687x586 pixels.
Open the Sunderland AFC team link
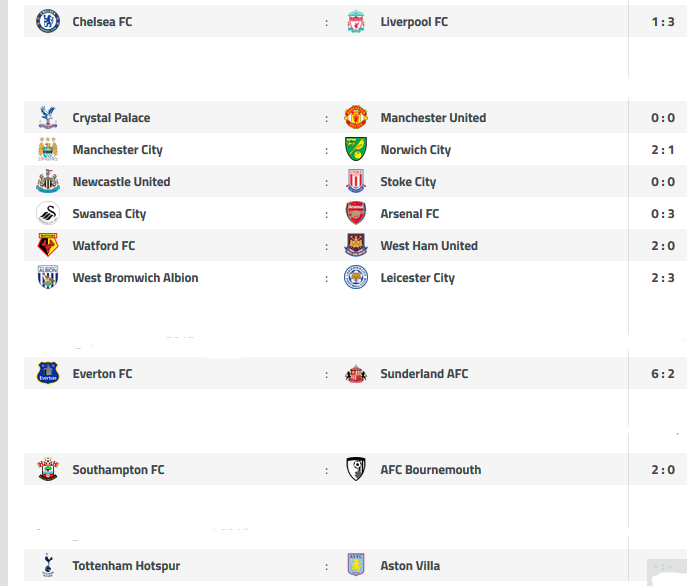point(424,374)
